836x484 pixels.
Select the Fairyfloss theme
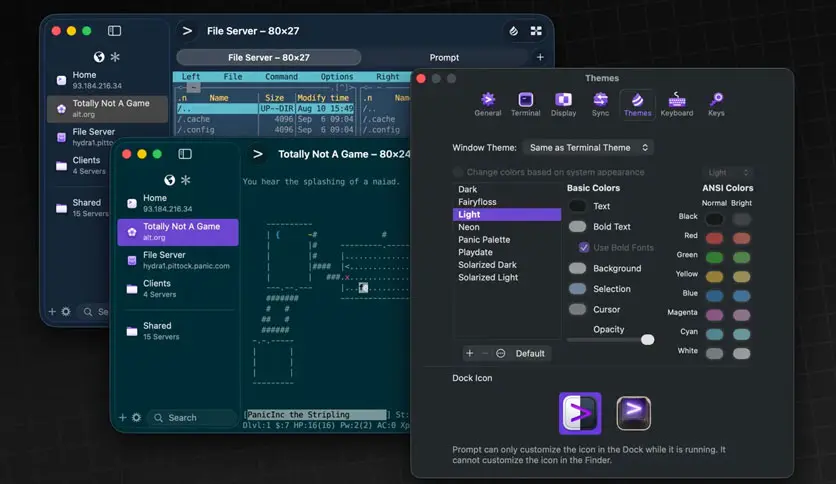tap(507, 202)
